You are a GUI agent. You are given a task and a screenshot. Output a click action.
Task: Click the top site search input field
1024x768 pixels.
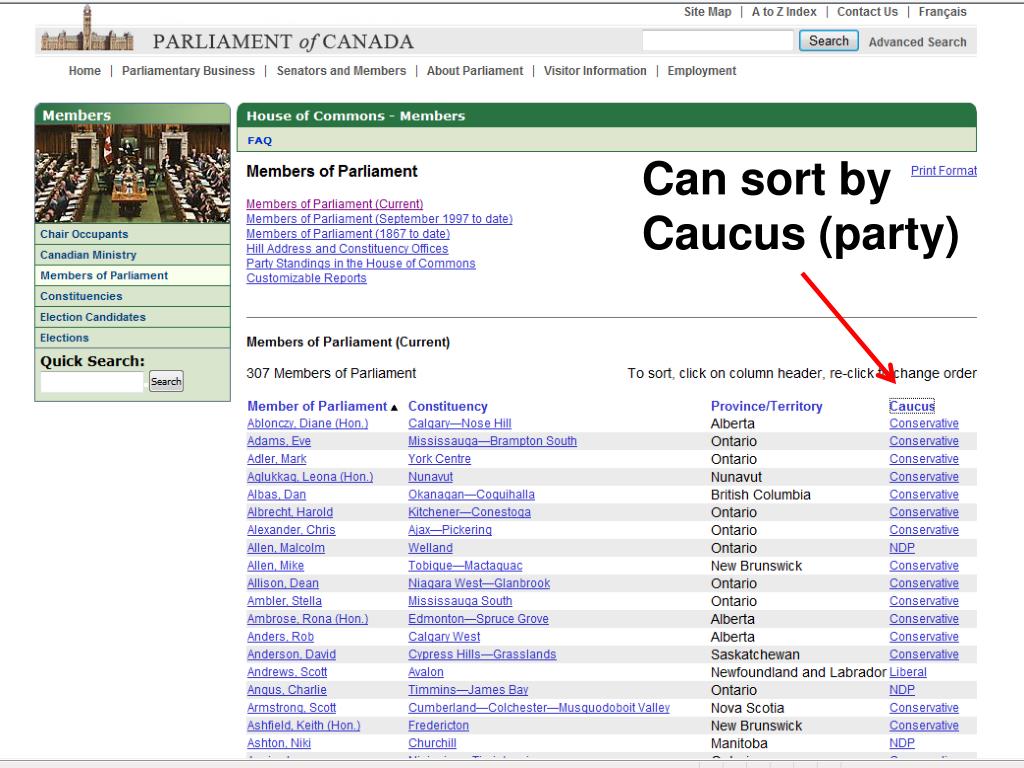(718, 40)
